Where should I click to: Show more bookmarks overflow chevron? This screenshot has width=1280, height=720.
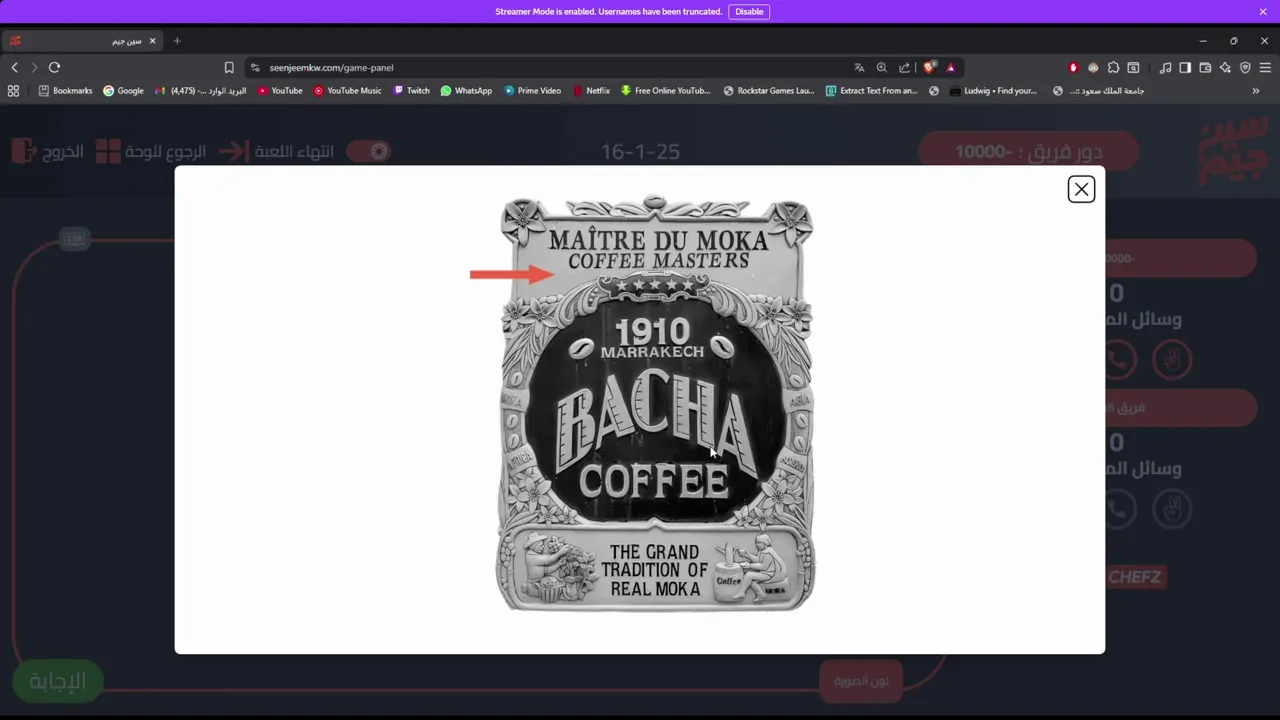click(x=1256, y=90)
